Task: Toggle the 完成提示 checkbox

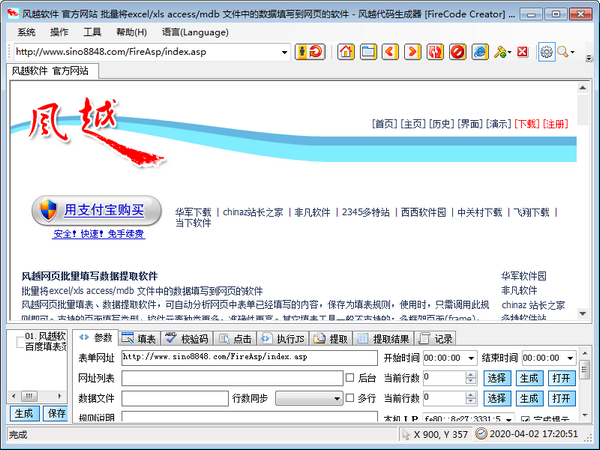Action: click(525, 419)
